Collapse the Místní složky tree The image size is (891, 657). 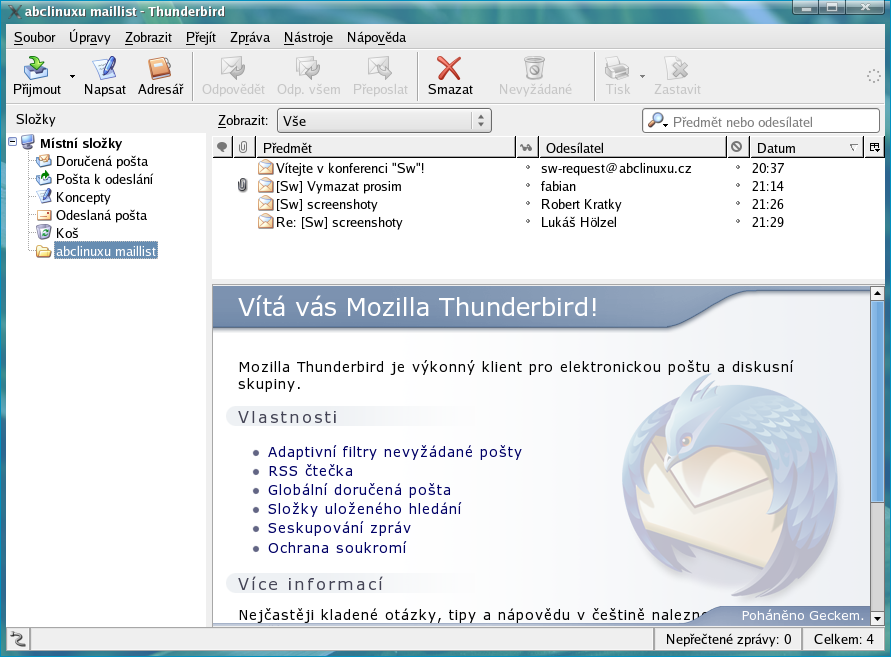[x=13, y=142]
